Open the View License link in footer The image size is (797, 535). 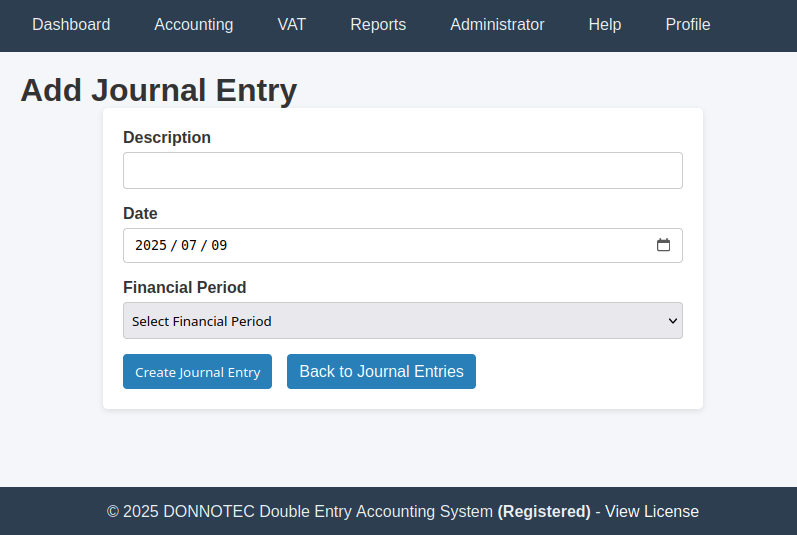[x=652, y=511]
